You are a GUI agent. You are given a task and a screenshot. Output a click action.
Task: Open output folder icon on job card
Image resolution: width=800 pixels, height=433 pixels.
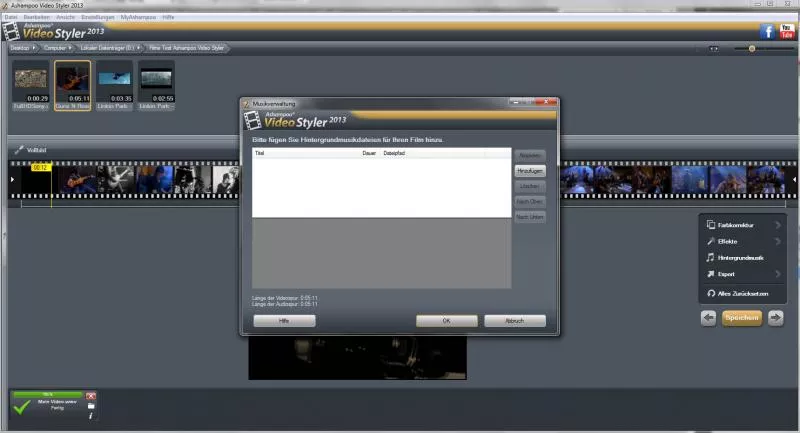tap(91, 406)
